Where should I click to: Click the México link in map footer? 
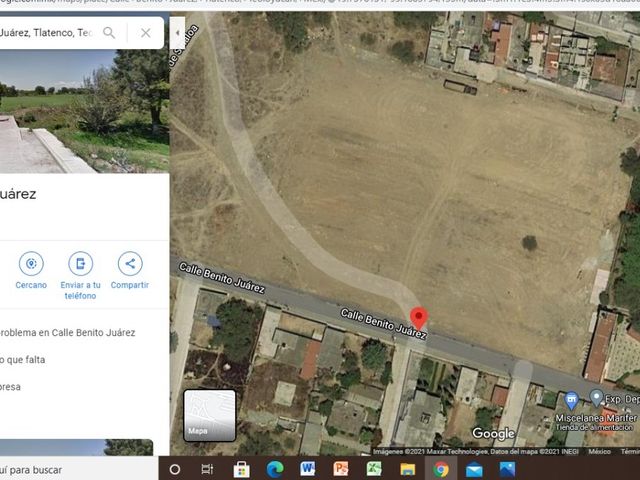[x=599, y=451]
